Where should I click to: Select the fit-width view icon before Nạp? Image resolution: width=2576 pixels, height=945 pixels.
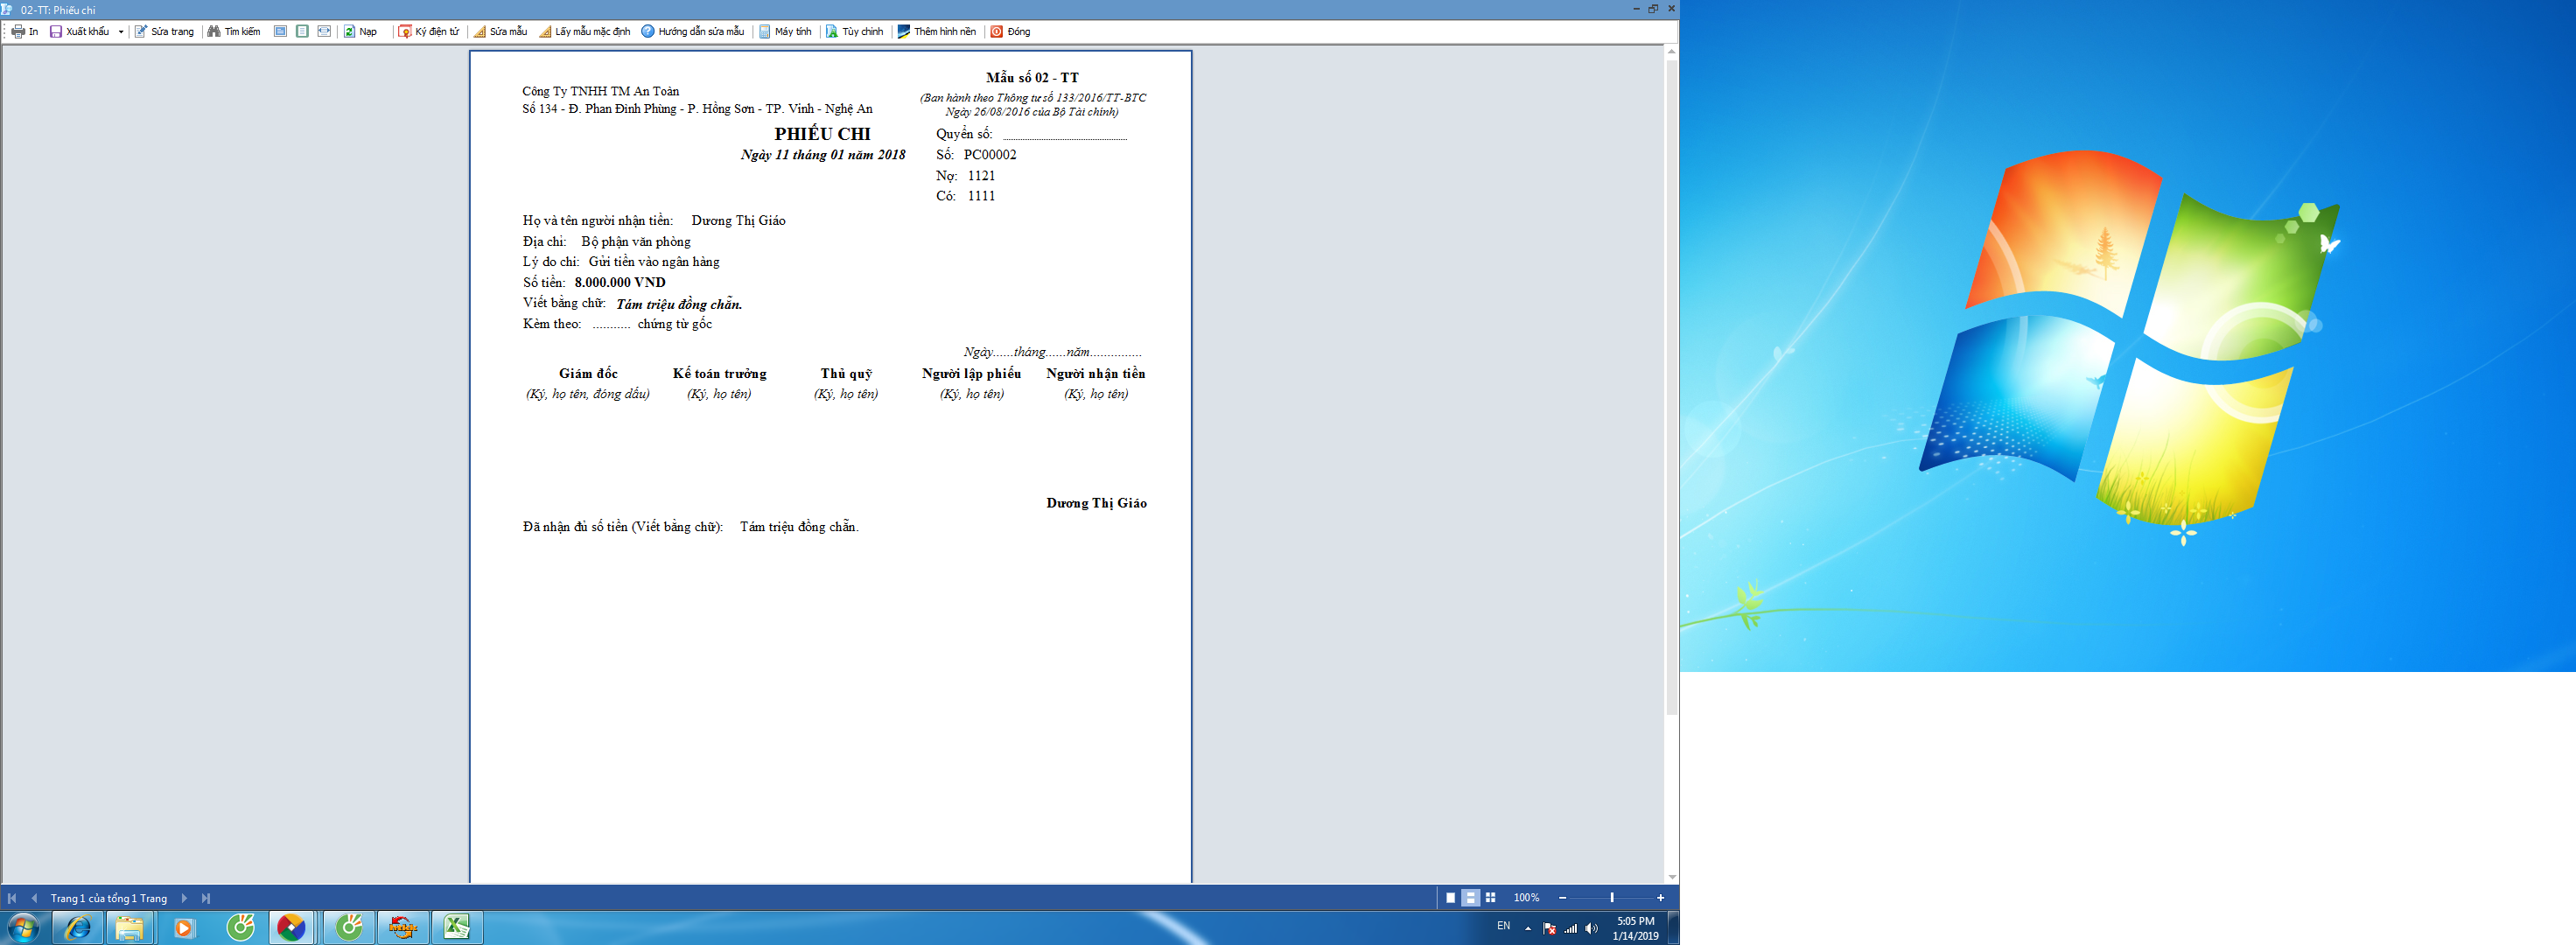coord(324,32)
